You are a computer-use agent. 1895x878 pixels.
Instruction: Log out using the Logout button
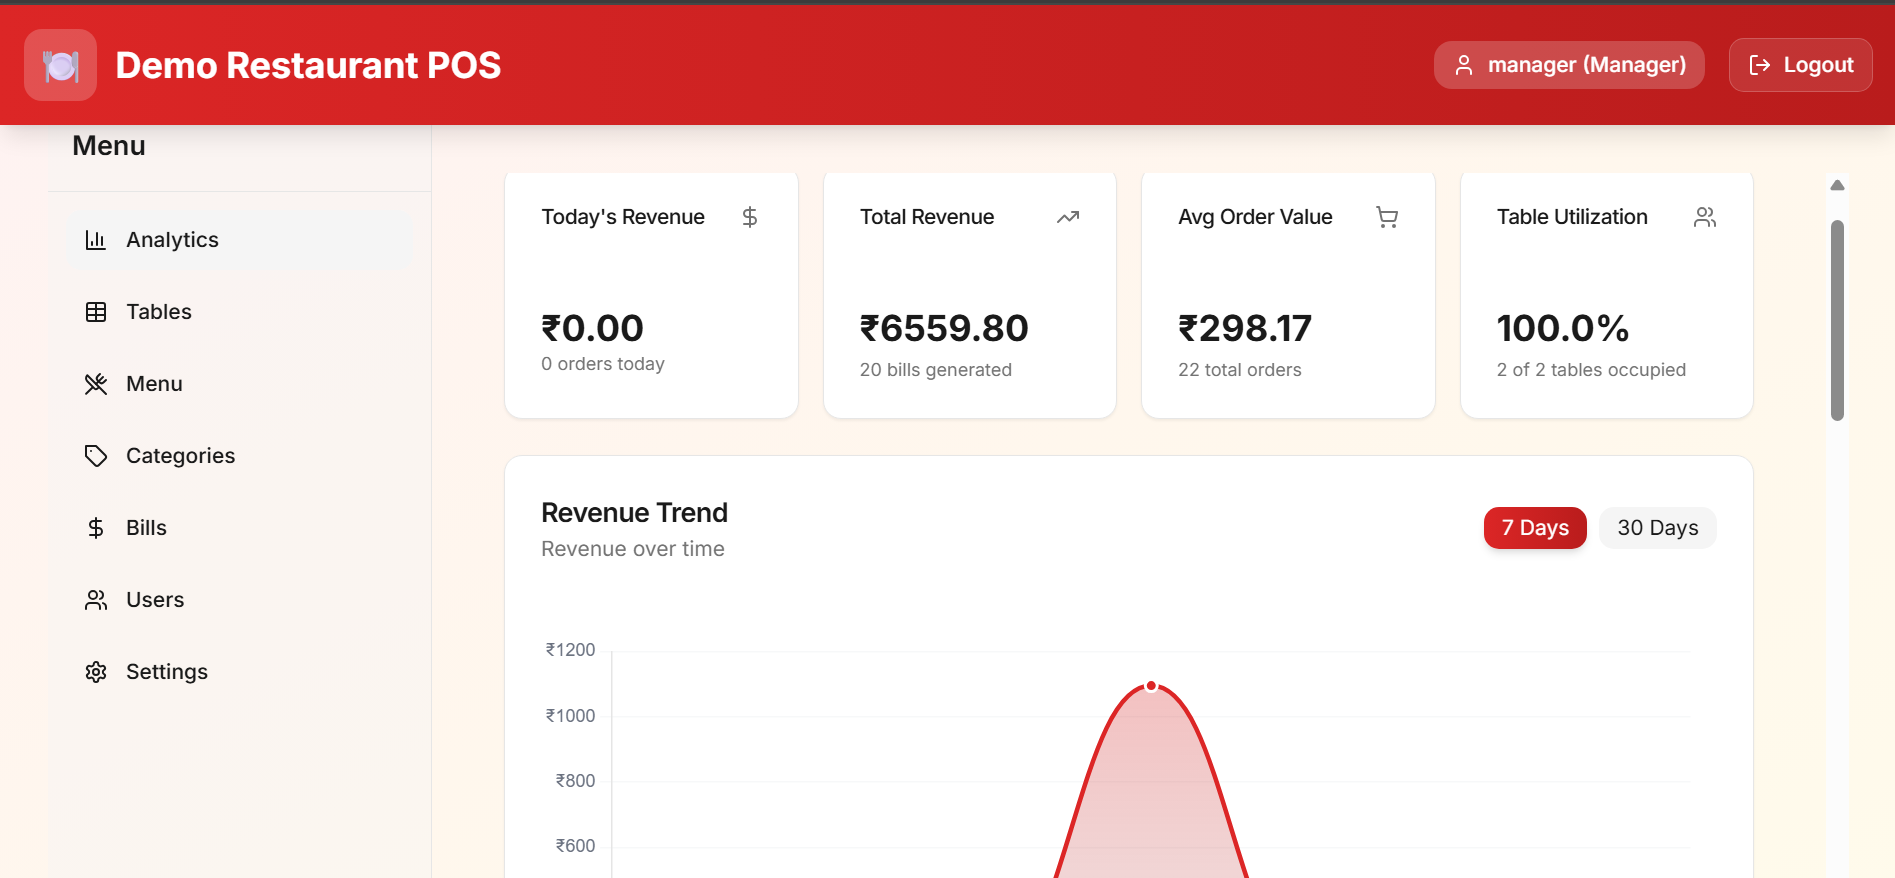point(1800,65)
